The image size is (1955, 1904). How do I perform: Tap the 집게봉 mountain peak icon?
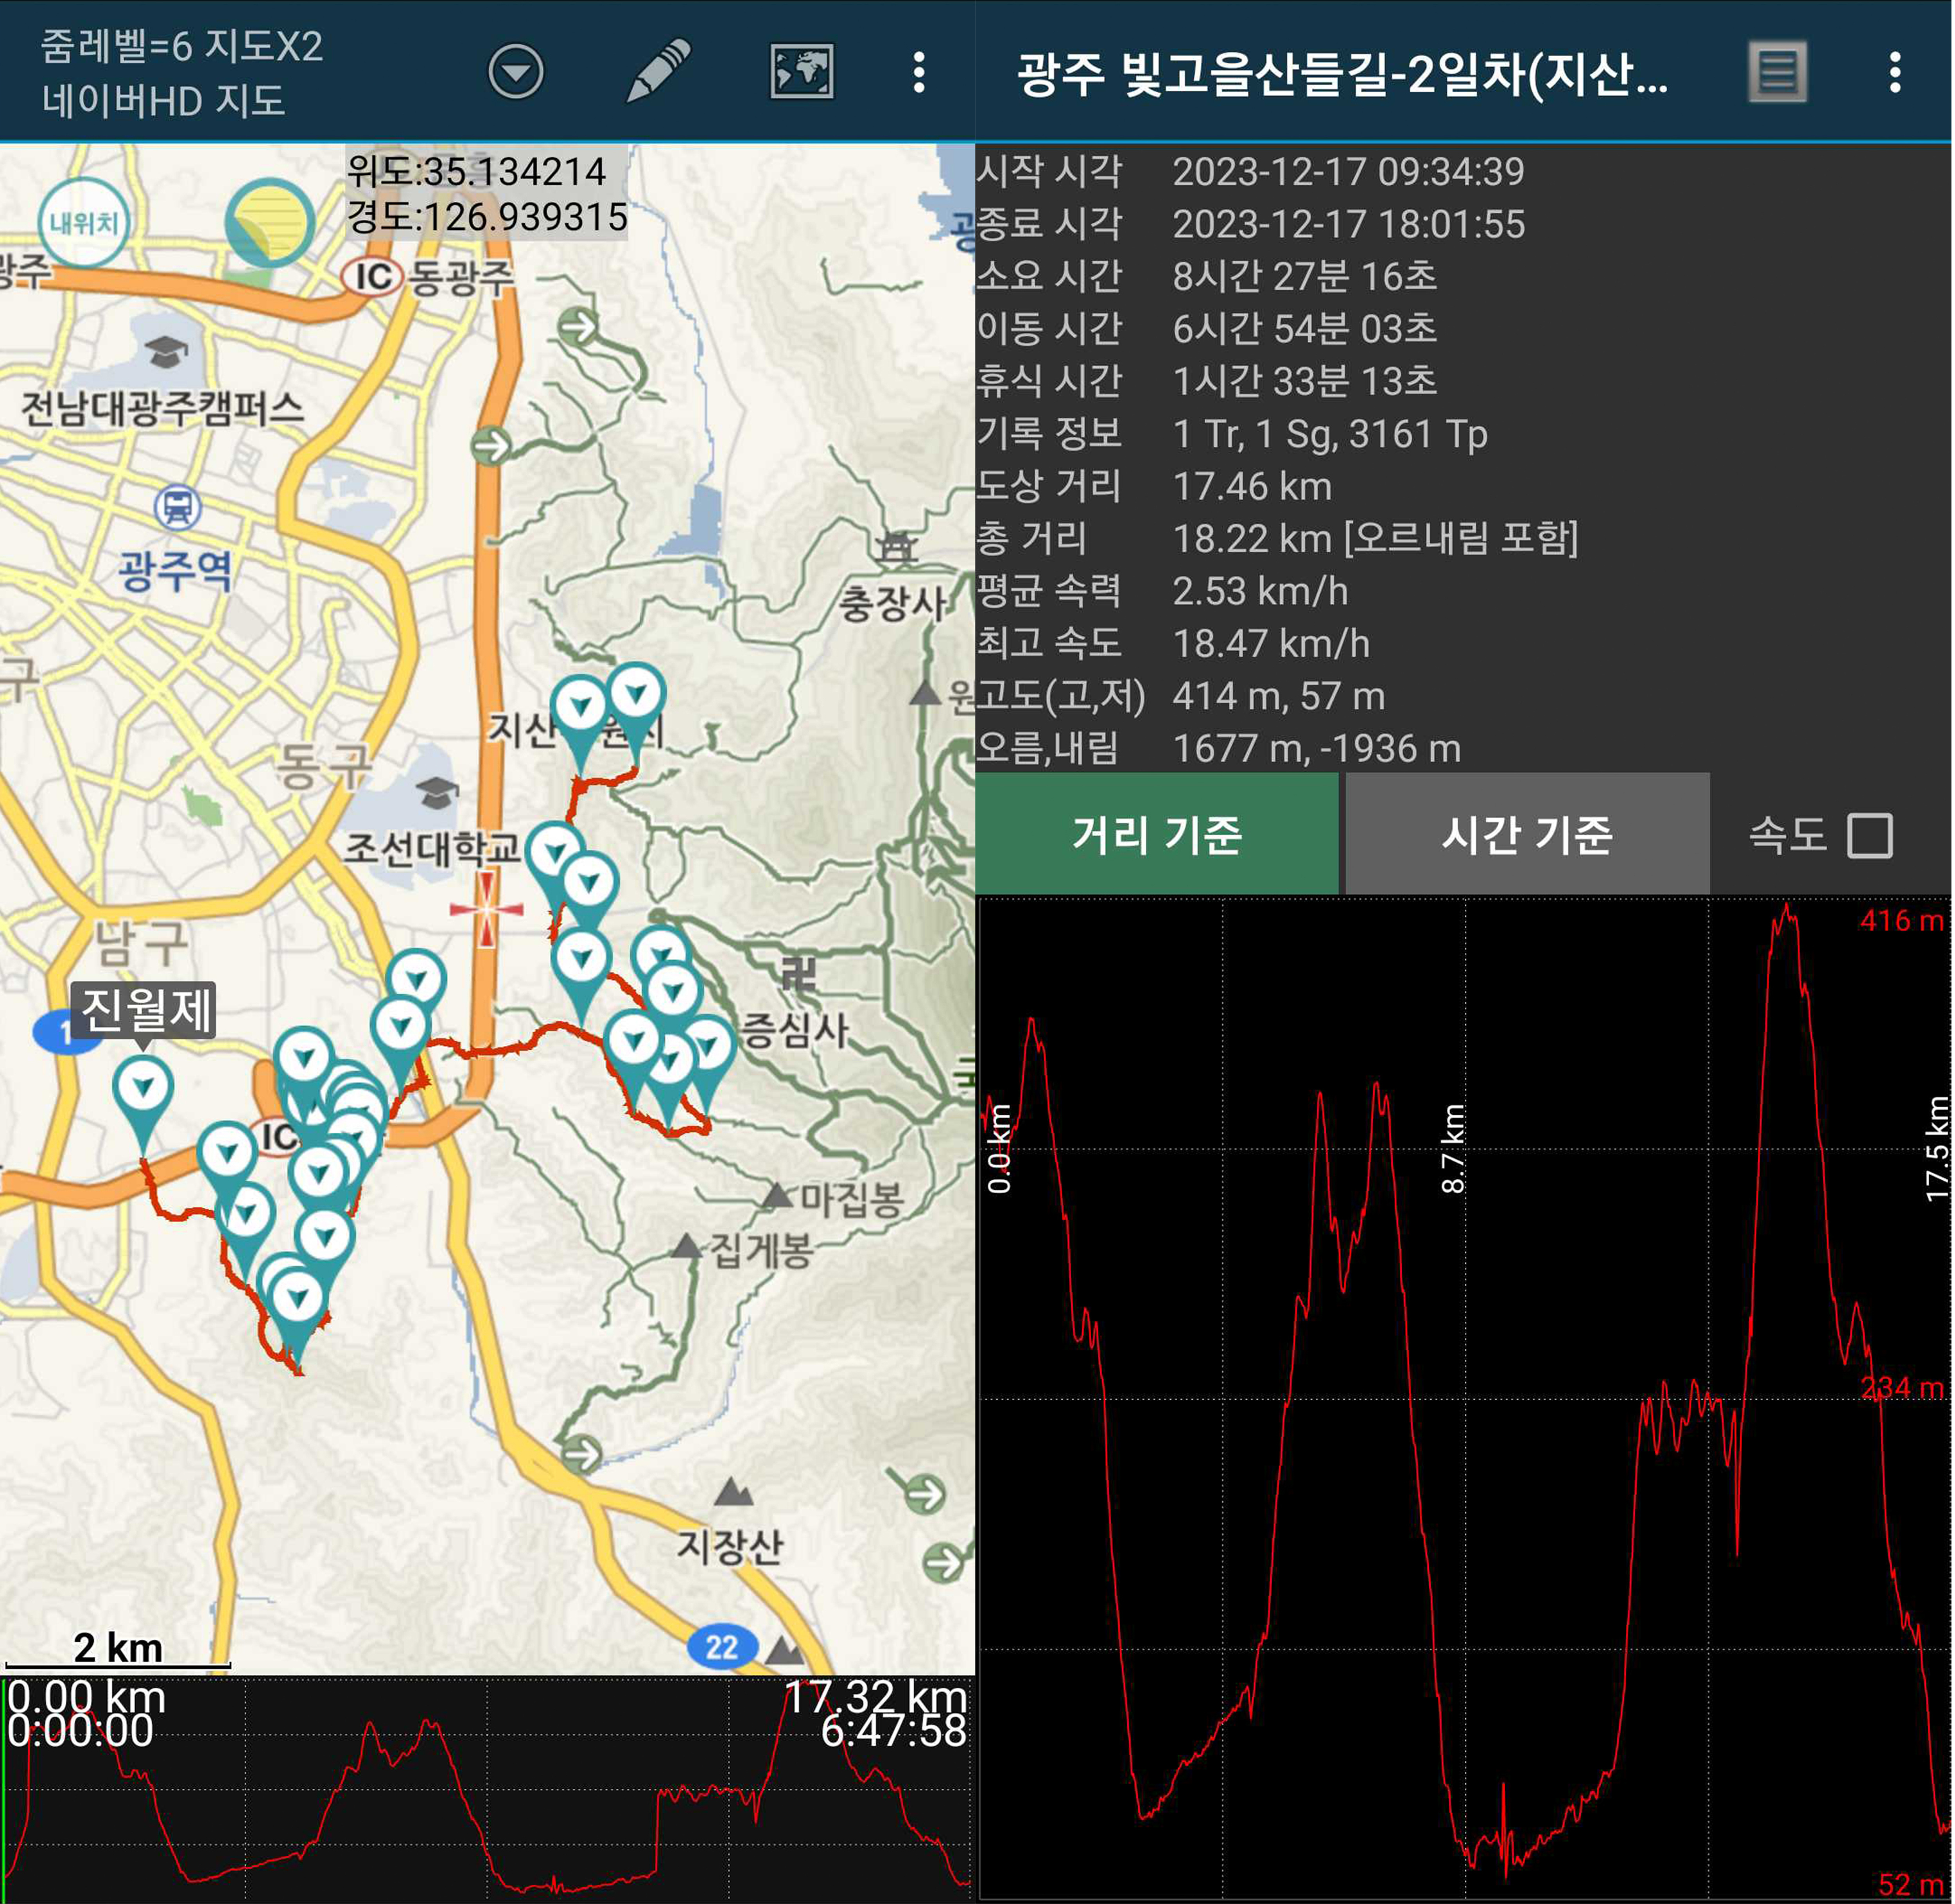687,1246
